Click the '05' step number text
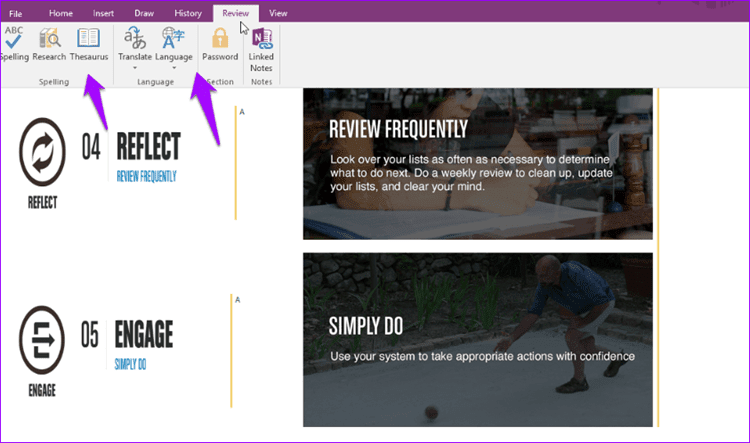This screenshot has height=443, width=750. click(90, 334)
